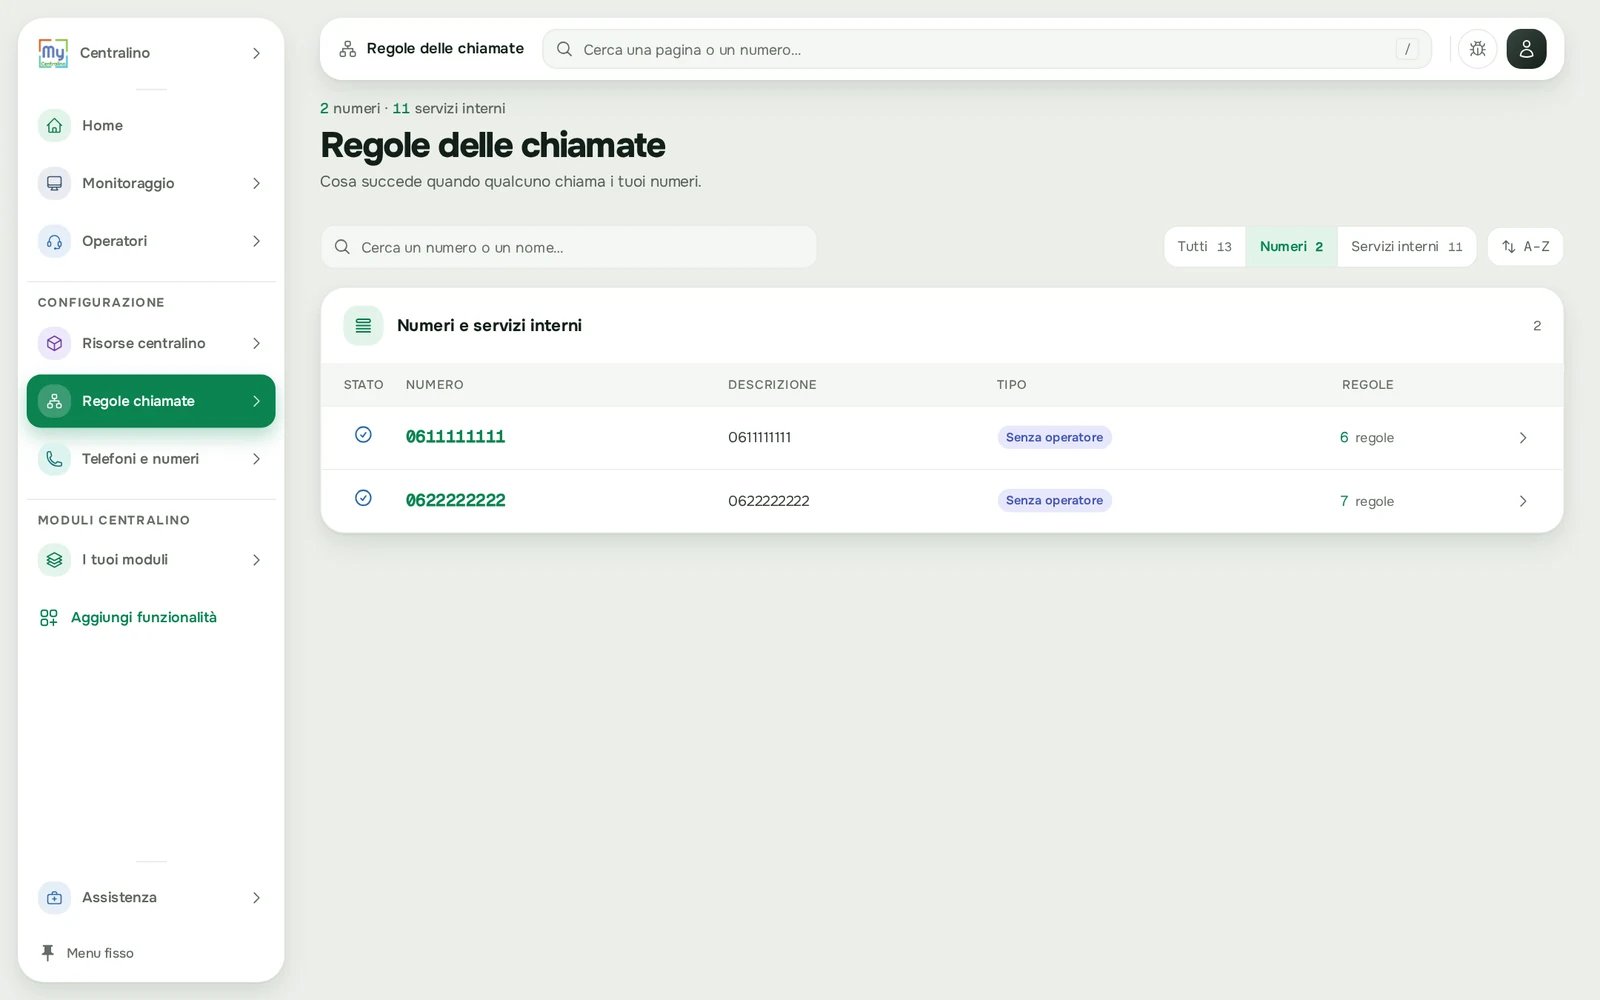Click the status check icon for 0611111111

click(363, 435)
